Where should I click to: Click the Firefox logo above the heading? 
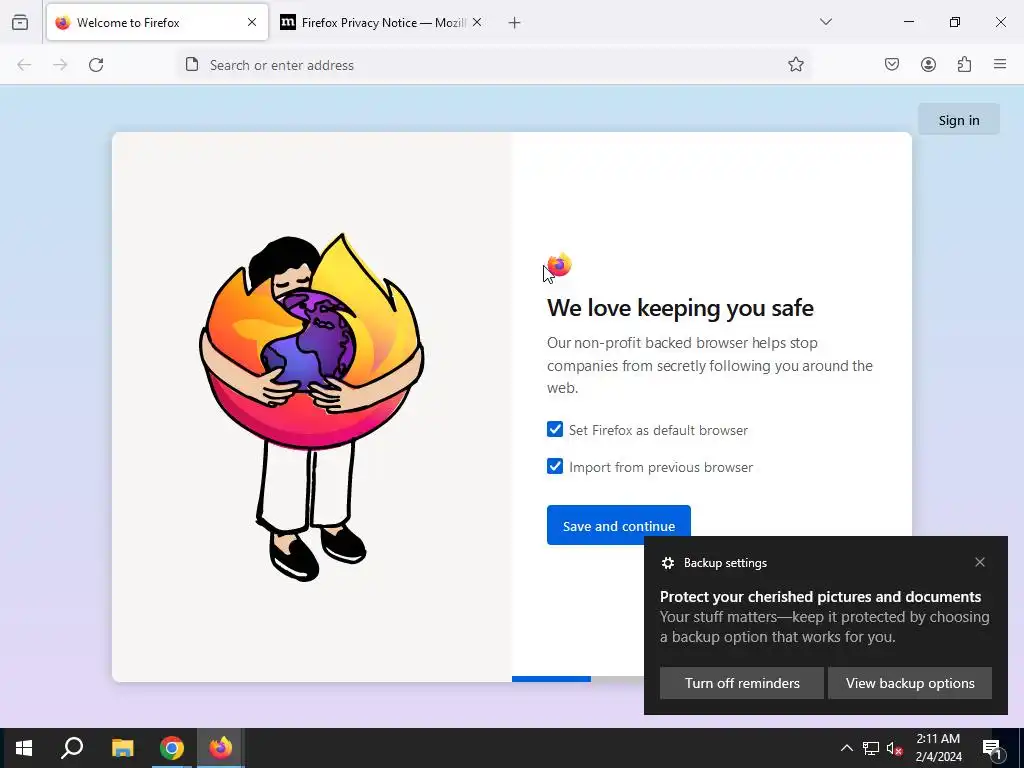coord(559,265)
